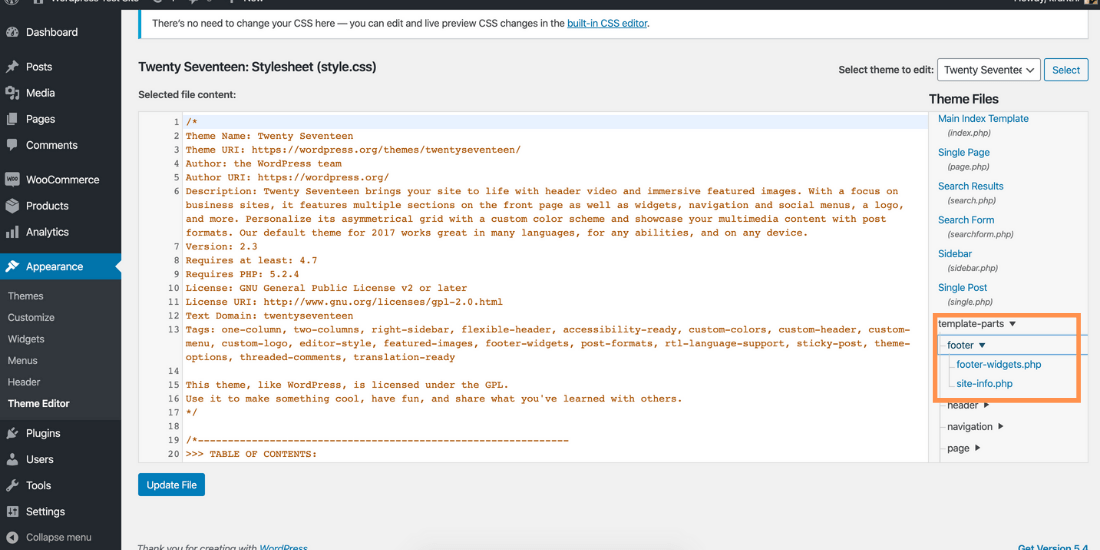Image resolution: width=1100 pixels, height=550 pixels.
Task: Click 'Text Domain: twentyseventeen' line
Action: [x=269, y=316]
